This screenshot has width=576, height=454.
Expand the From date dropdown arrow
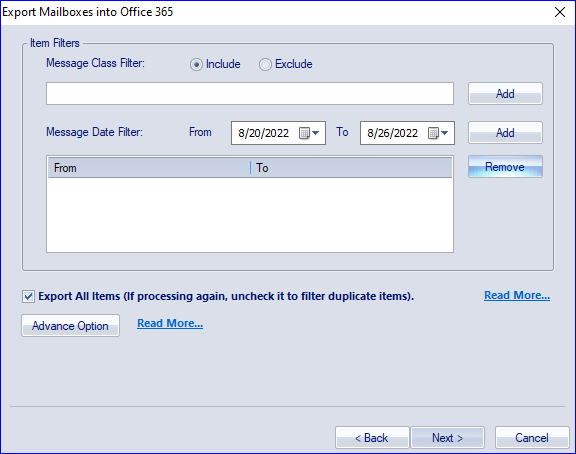tap(316, 133)
